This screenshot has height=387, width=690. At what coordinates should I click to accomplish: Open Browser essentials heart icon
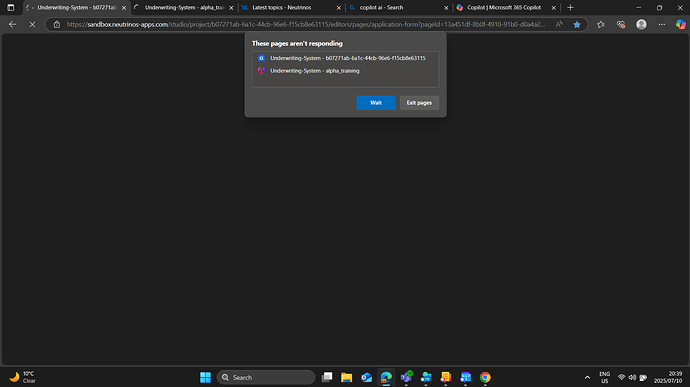pos(621,25)
